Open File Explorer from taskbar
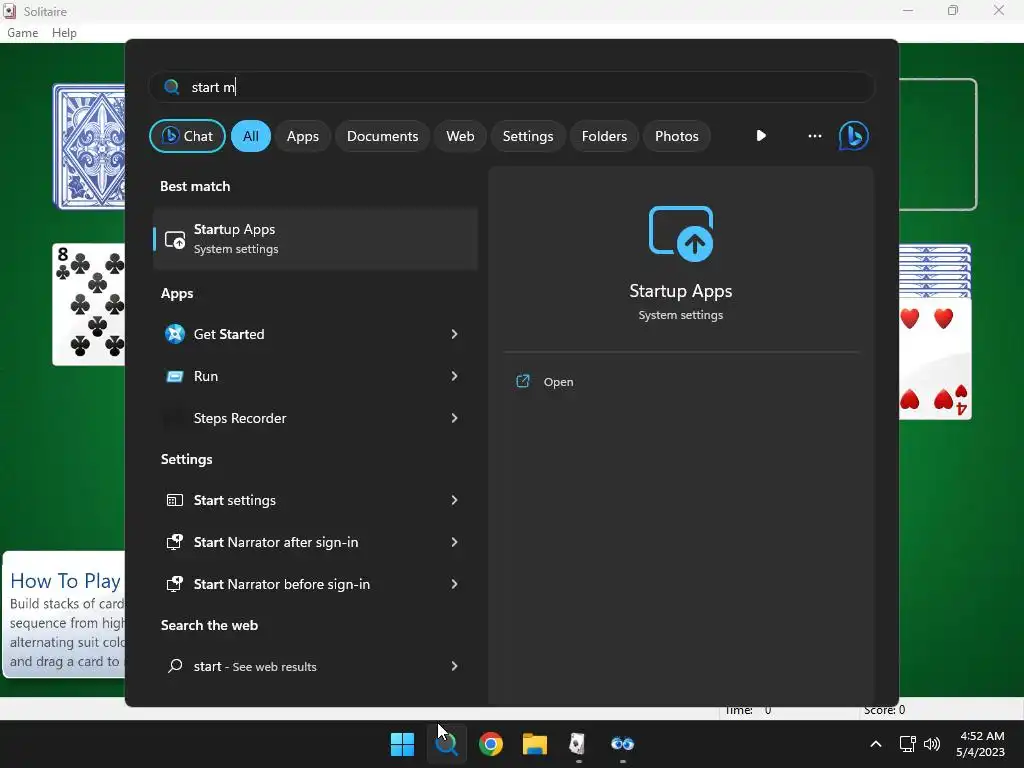This screenshot has height=768, width=1024. pos(534,744)
